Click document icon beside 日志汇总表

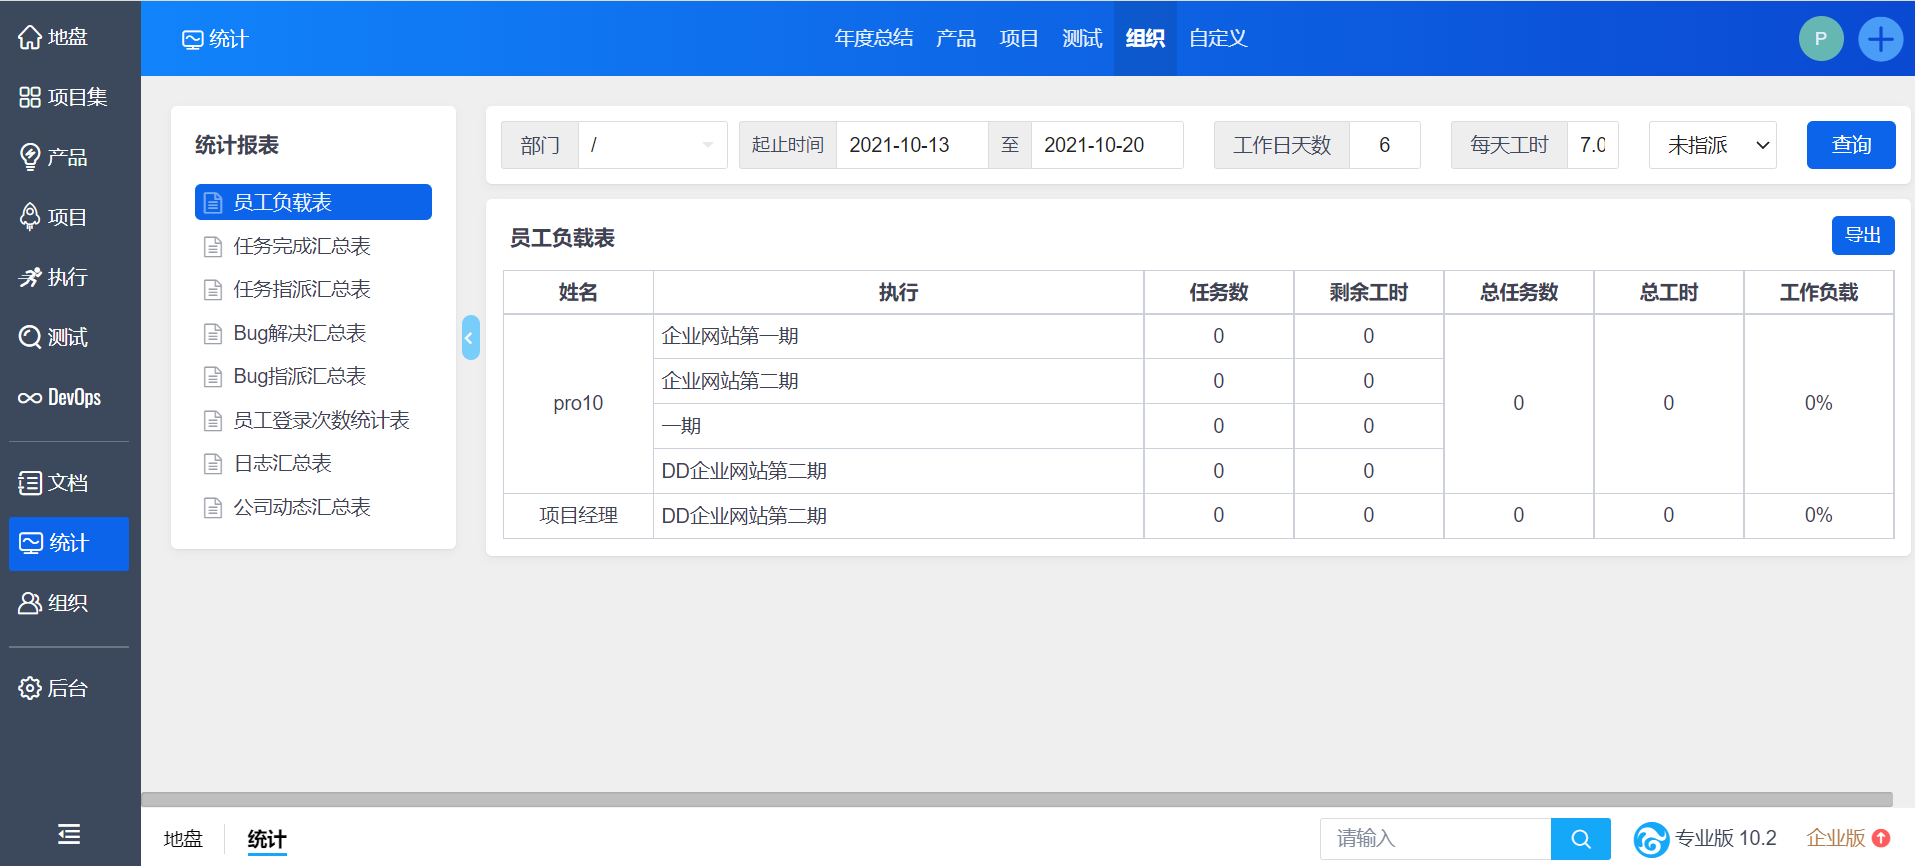pyautogui.click(x=213, y=464)
